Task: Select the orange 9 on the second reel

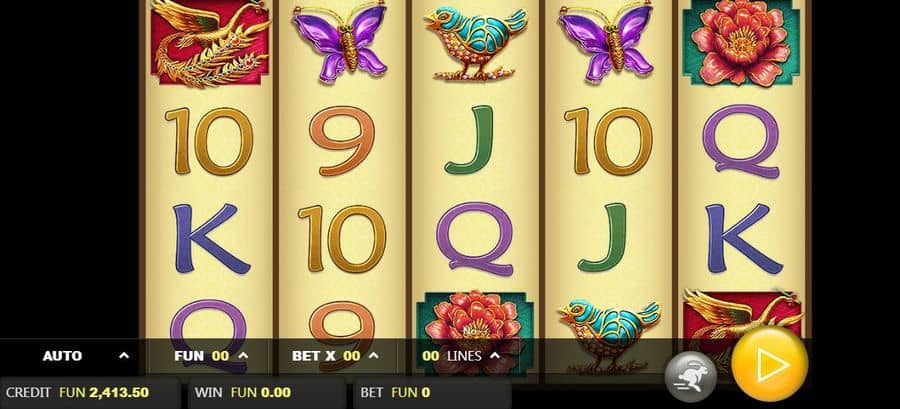Action: [x=342, y=141]
